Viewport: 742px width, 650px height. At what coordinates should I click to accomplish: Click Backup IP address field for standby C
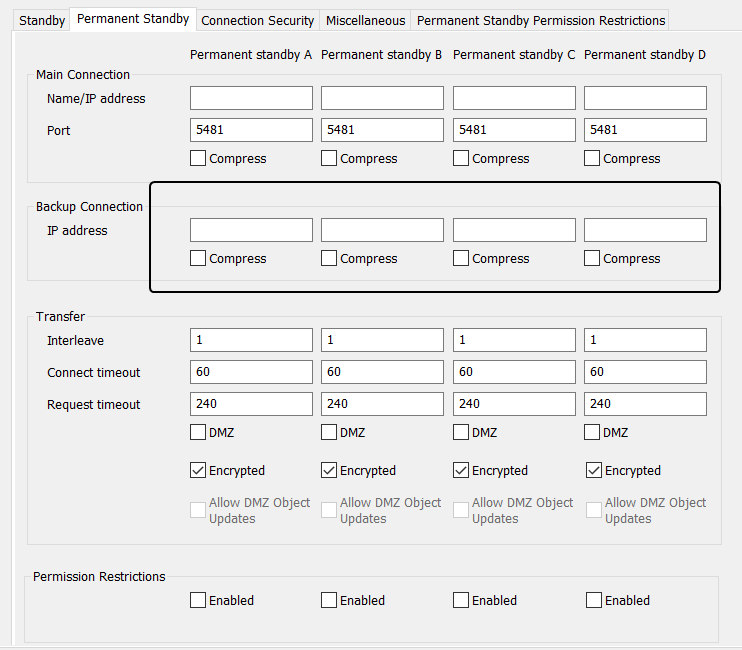[514, 230]
